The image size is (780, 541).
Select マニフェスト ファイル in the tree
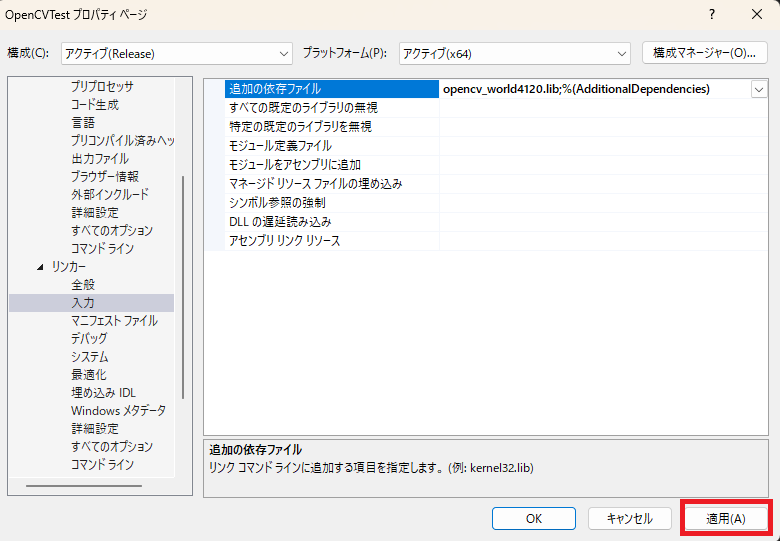114,321
